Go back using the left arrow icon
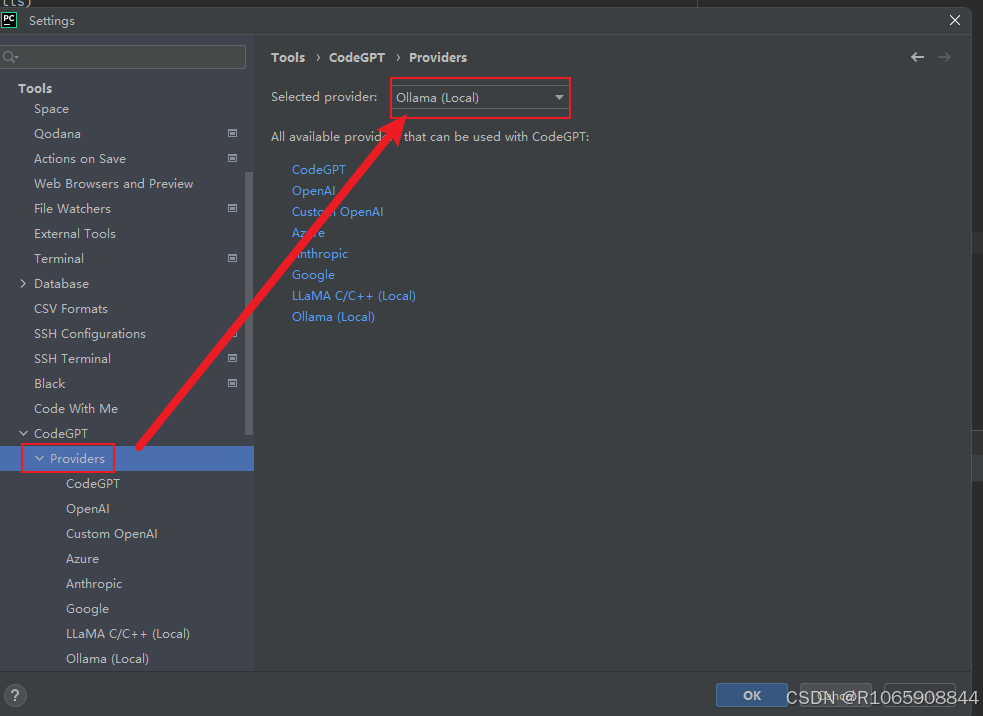The width and height of the screenshot is (983, 716). pyautogui.click(x=917, y=57)
